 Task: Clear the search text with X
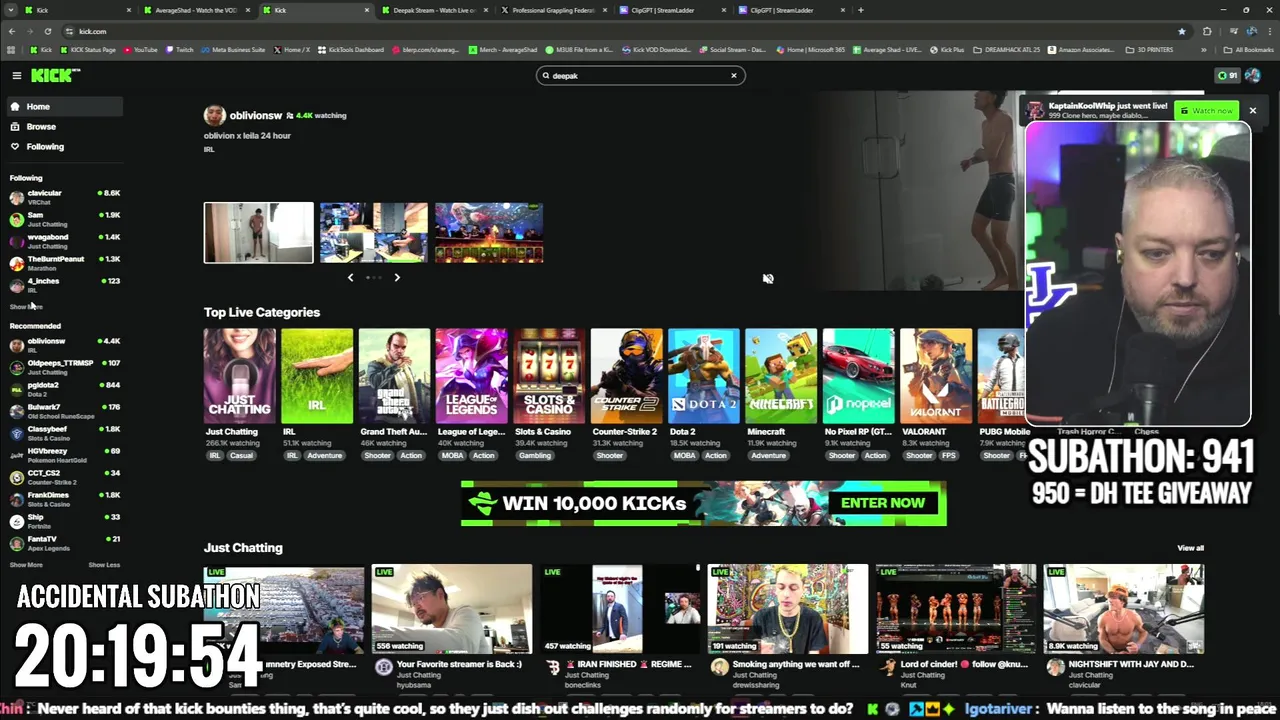[x=733, y=75]
